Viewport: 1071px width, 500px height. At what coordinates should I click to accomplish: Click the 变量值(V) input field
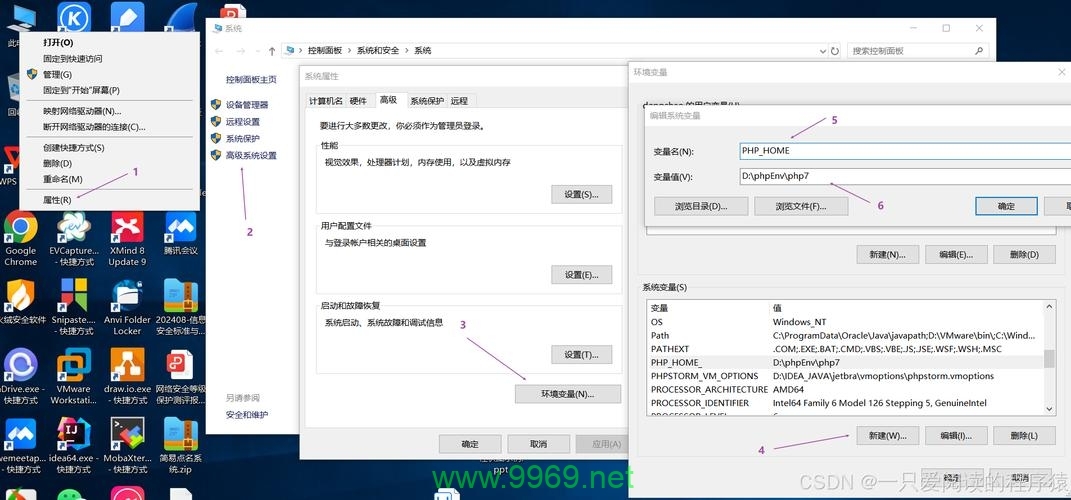coord(905,176)
